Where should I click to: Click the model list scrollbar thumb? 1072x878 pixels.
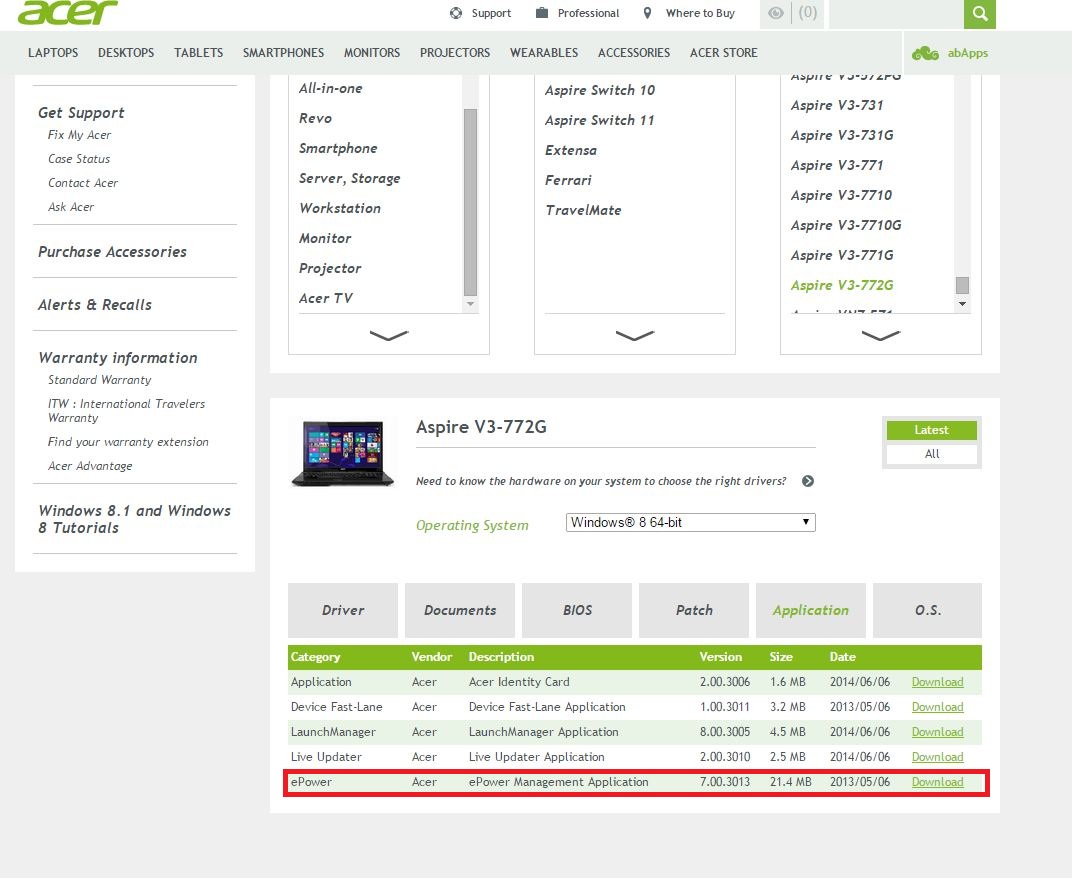click(962, 285)
